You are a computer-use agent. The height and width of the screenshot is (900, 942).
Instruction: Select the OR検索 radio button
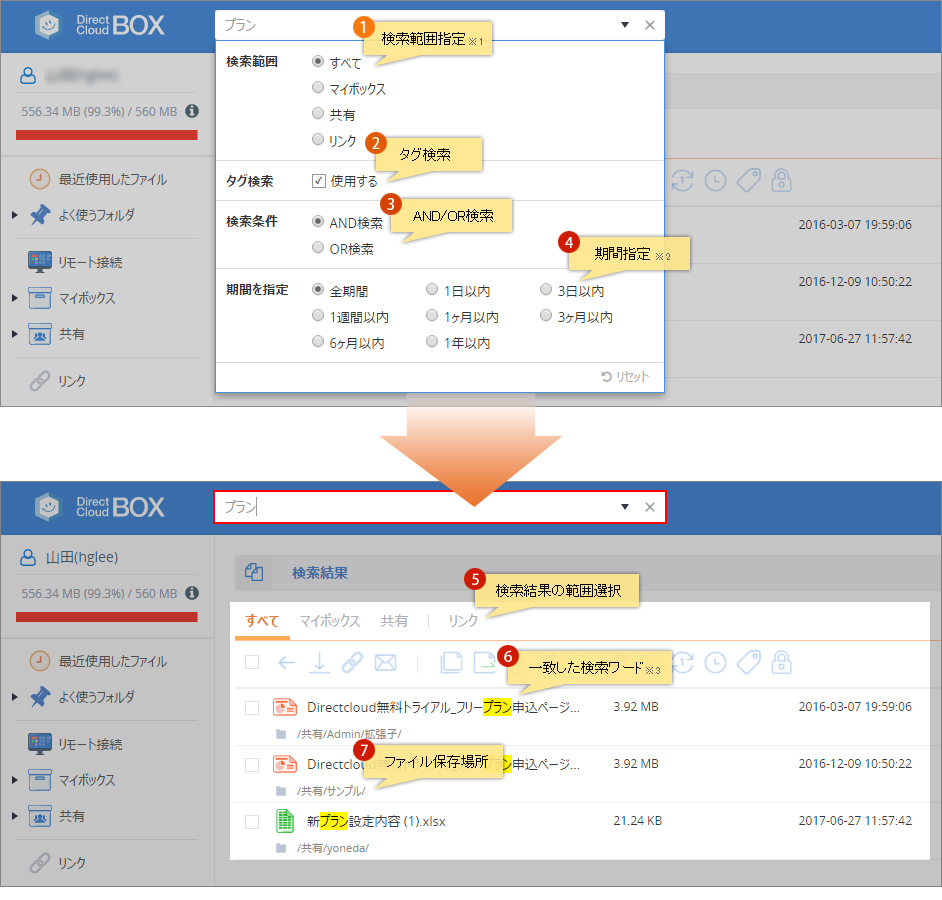318,248
